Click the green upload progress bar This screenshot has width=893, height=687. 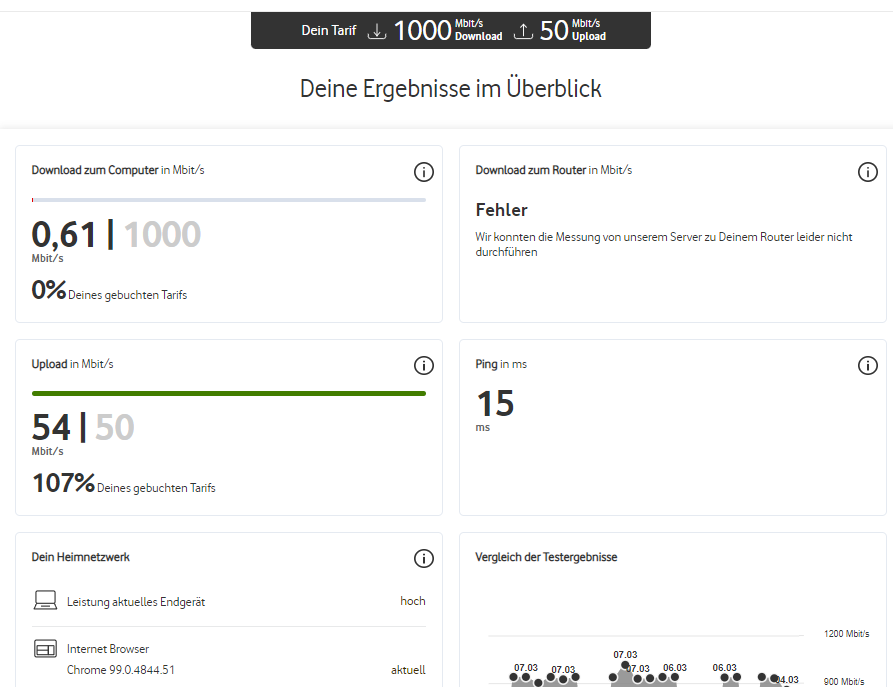(228, 394)
